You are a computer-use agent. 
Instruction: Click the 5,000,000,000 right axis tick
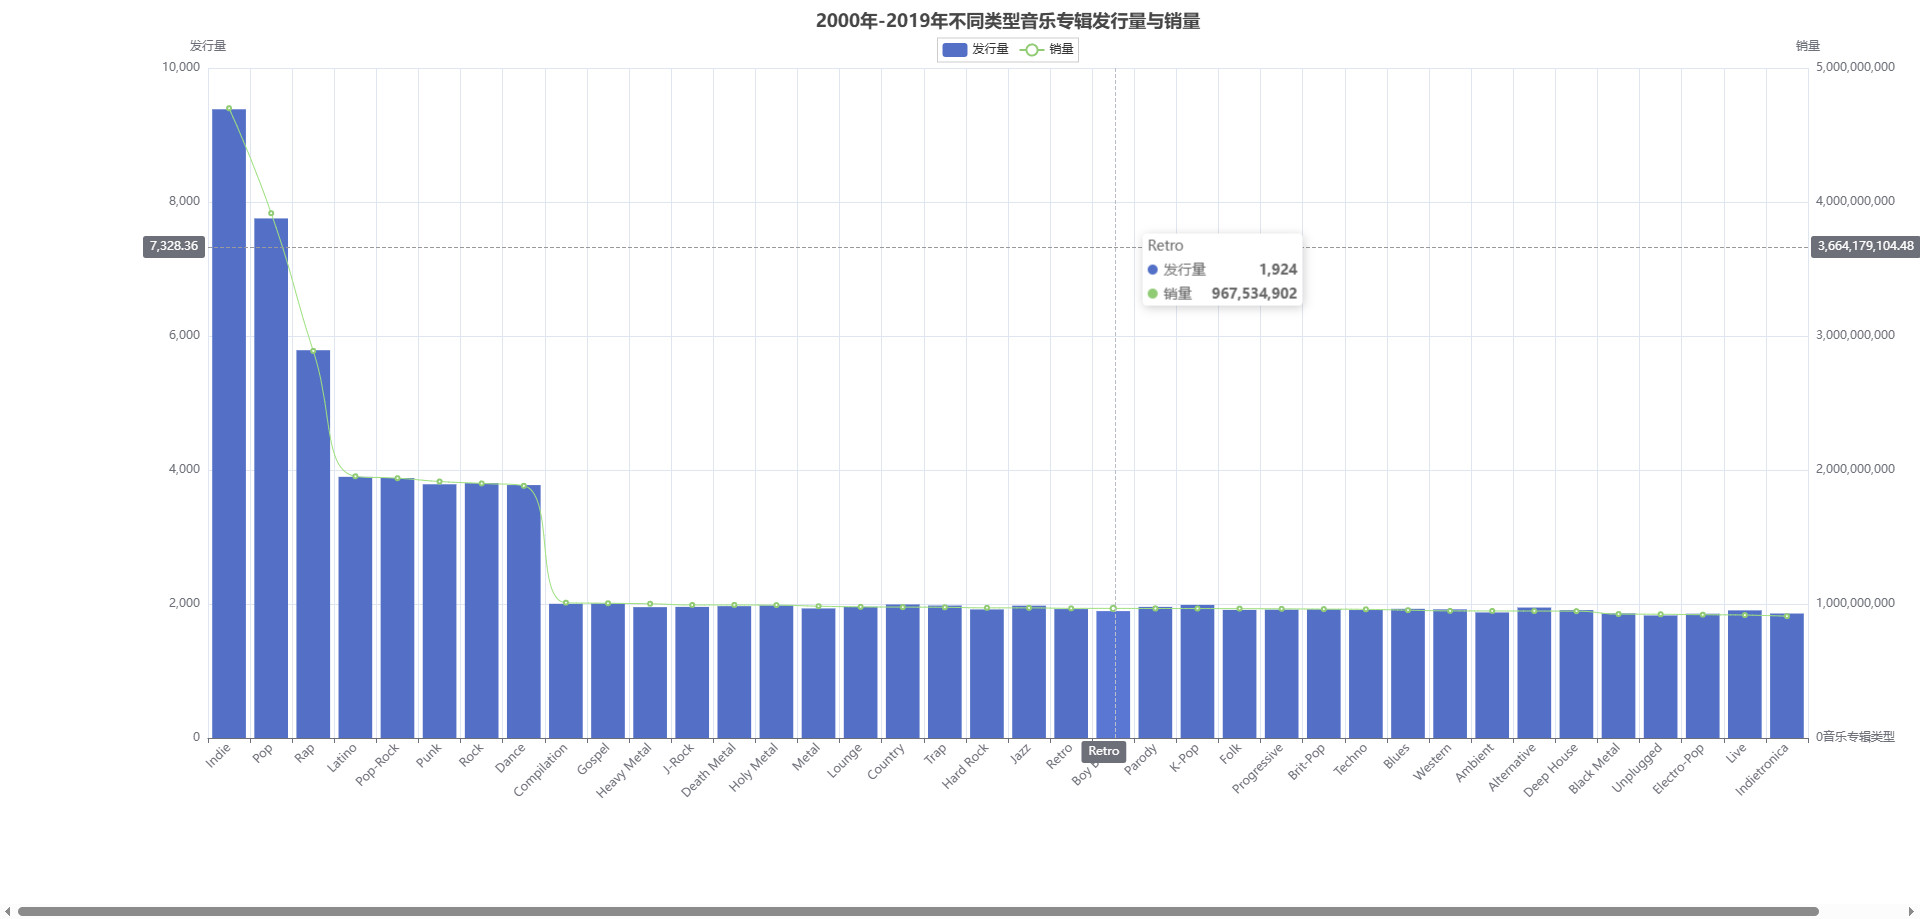[x=1855, y=67]
